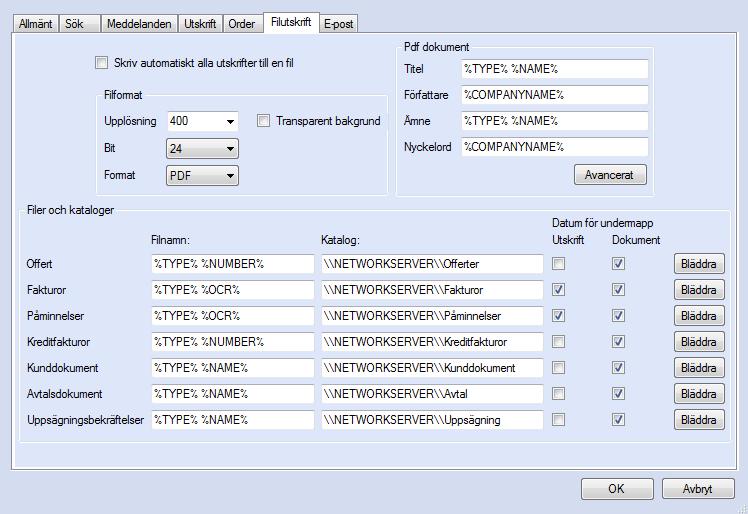Screen dimensions: 748x514
Task: Open the Upplösning dropdown
Action: (203, 121)
